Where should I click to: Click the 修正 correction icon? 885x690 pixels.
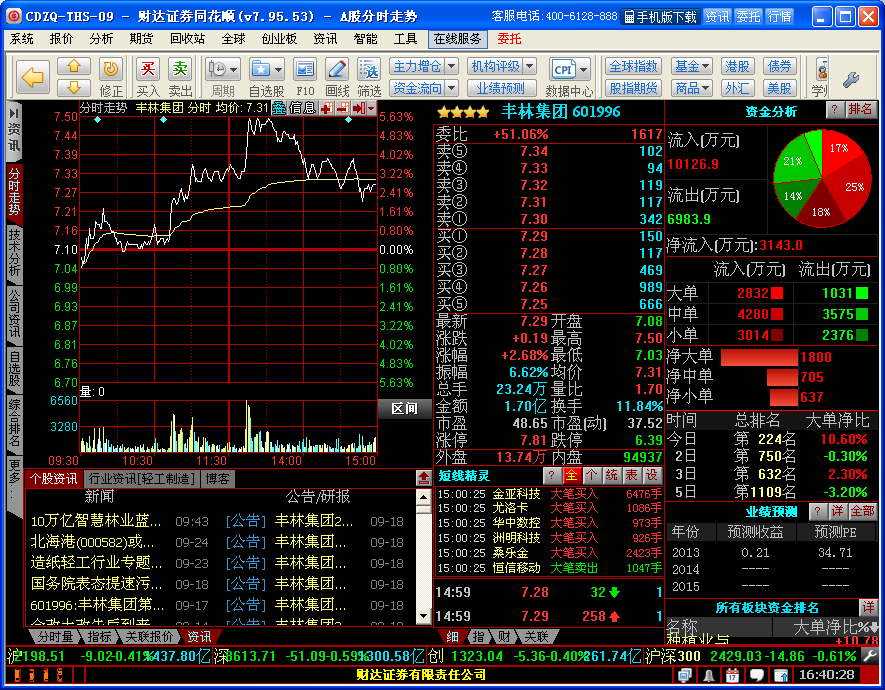pyautogui.click(x=111, y=77)
